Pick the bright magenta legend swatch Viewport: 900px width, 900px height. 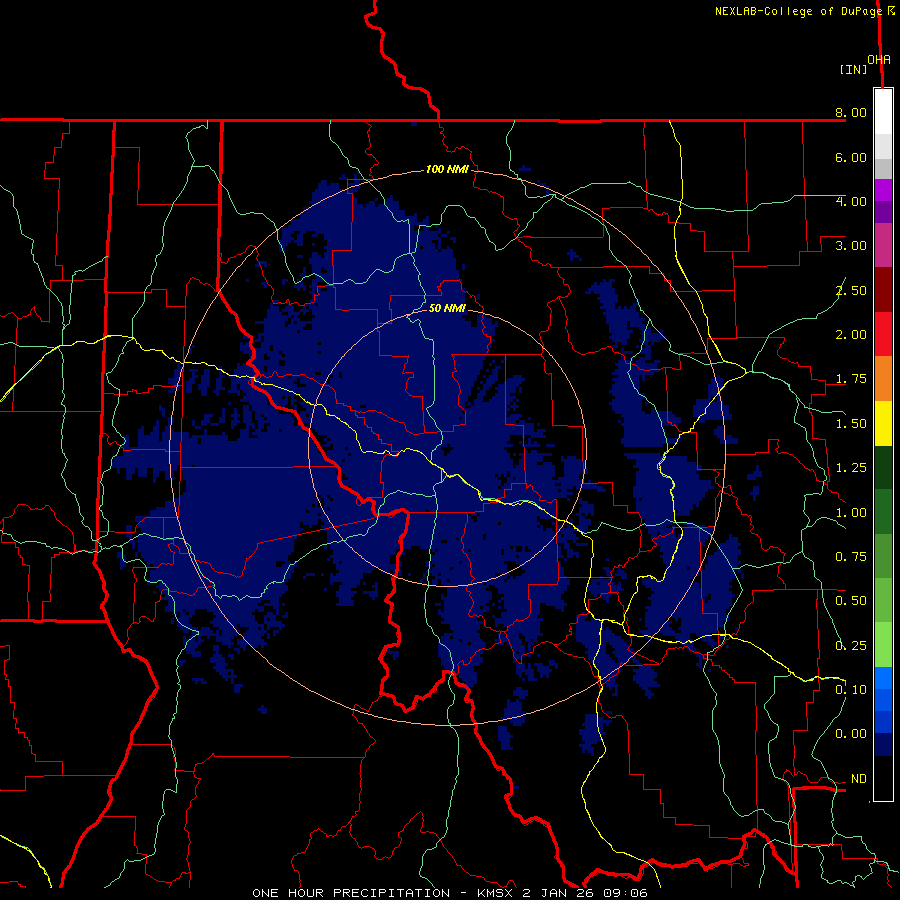point(883,191)
